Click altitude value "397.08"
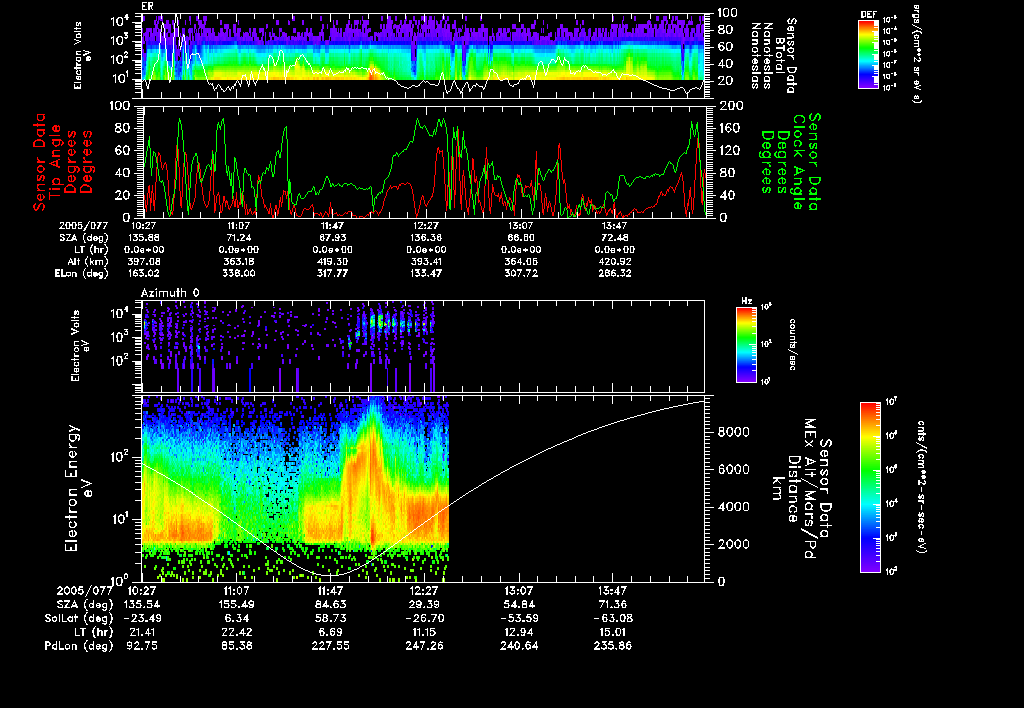 [145, 261]
